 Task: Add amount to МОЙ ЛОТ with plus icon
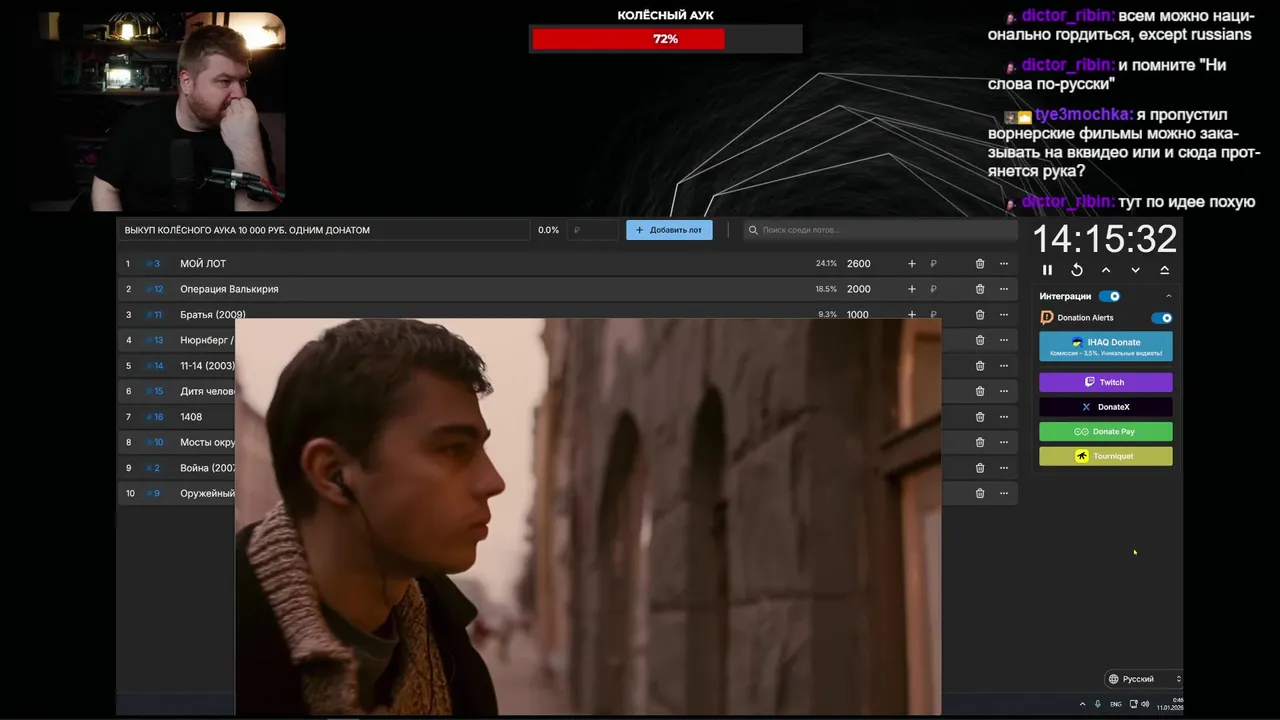pos(912,264)
